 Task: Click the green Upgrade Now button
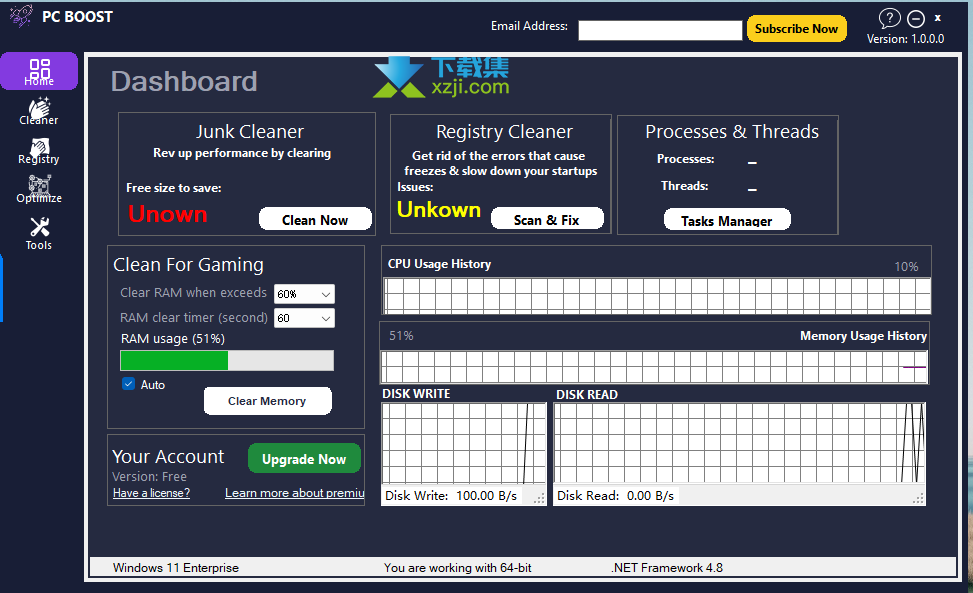coord(304,459)
